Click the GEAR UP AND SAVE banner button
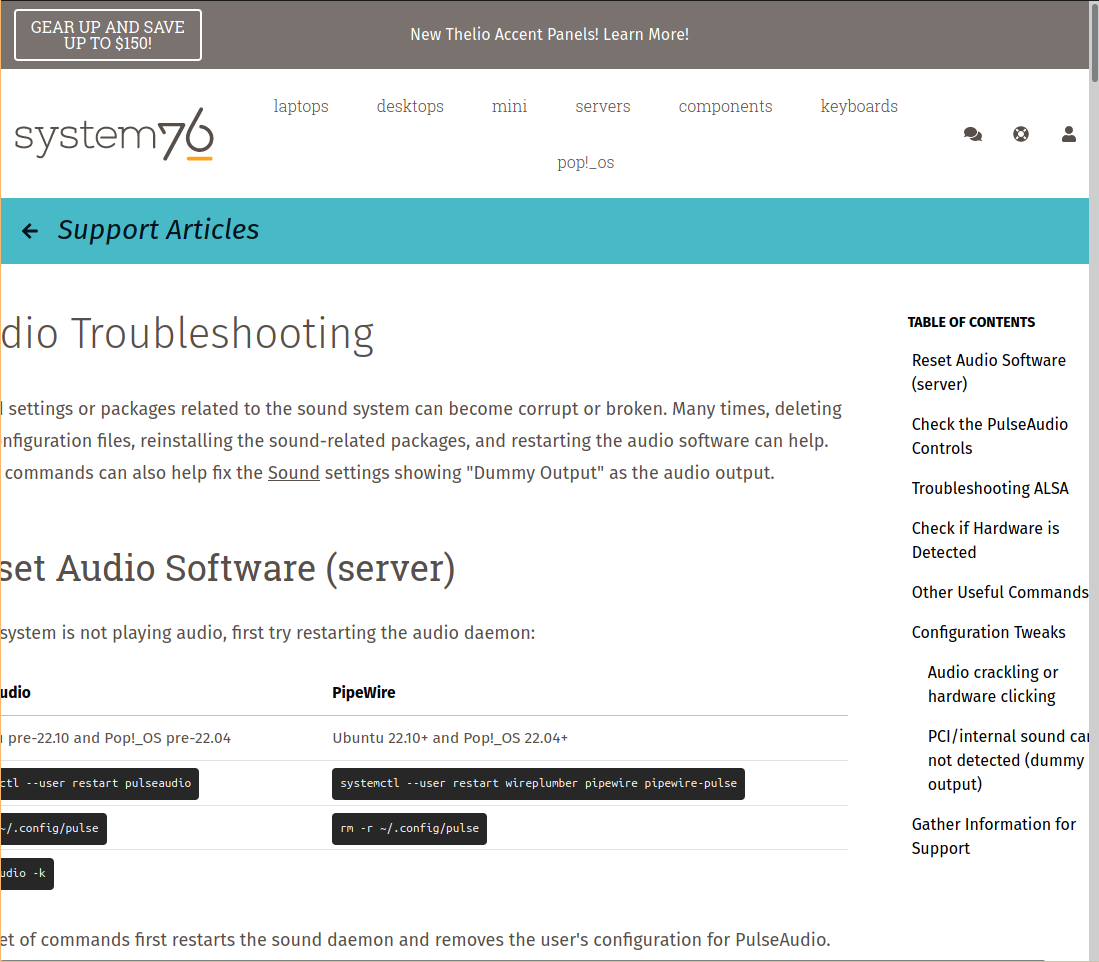1099x962 pixels. tap(108, 34)
